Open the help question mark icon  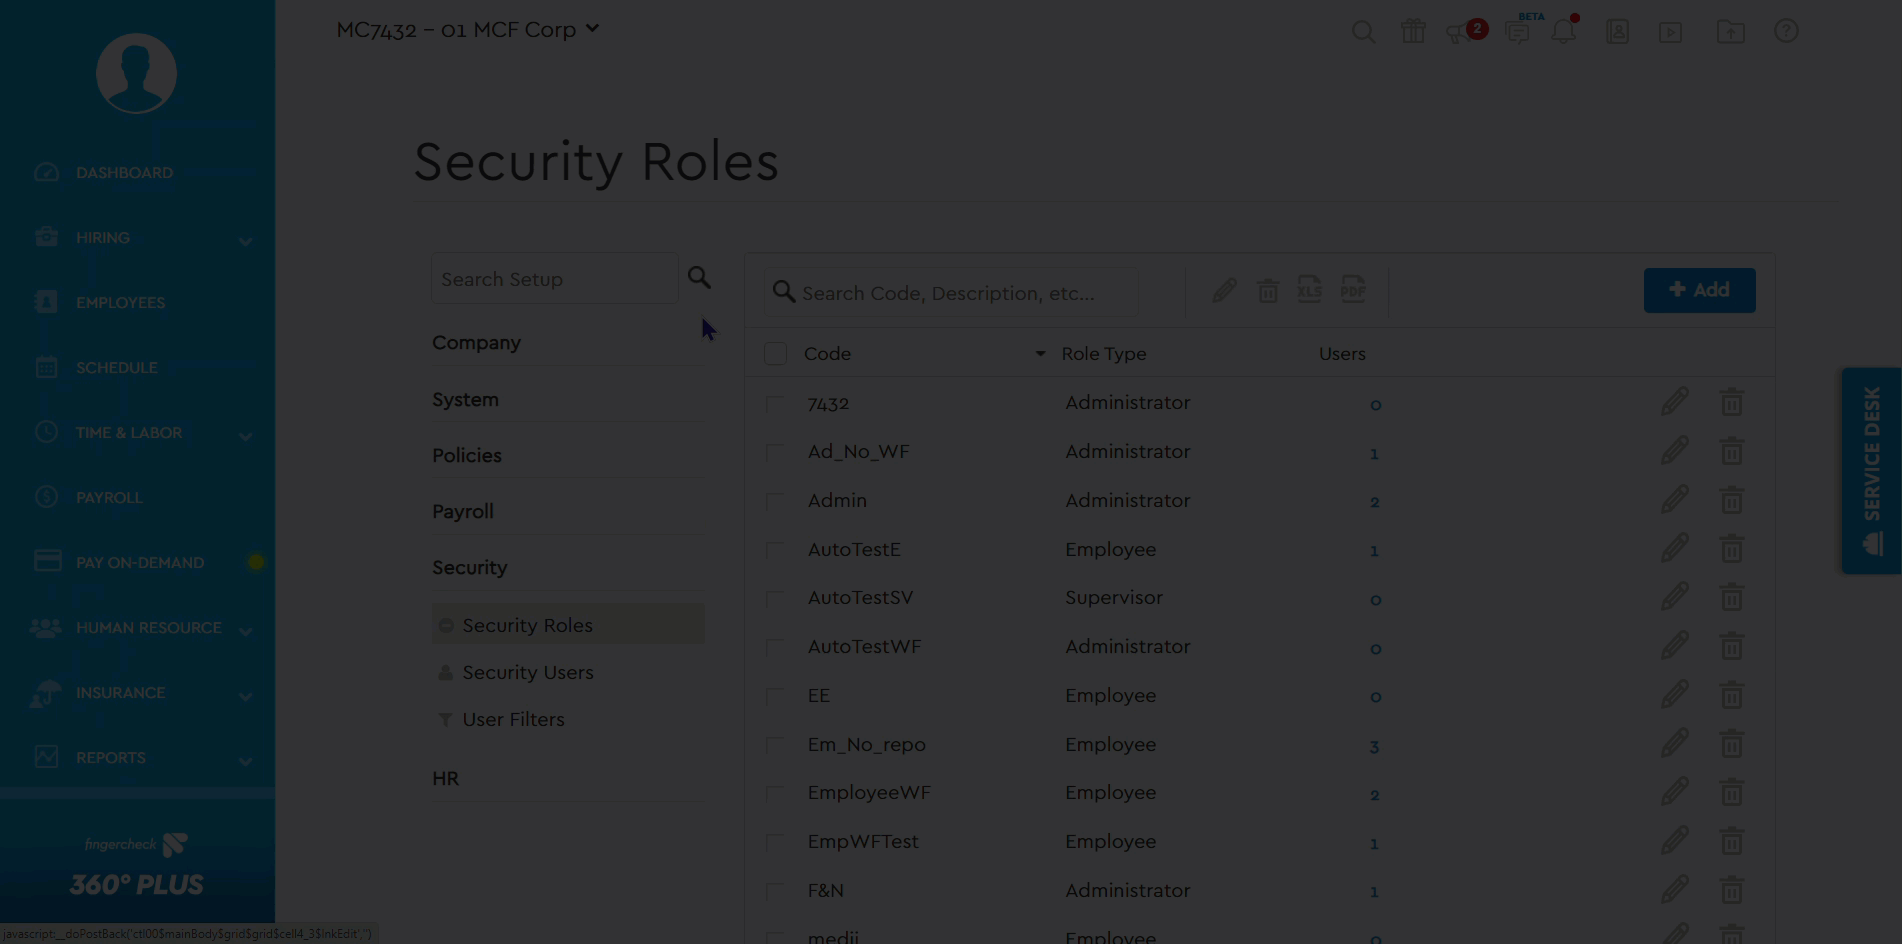coord(1786,32)
